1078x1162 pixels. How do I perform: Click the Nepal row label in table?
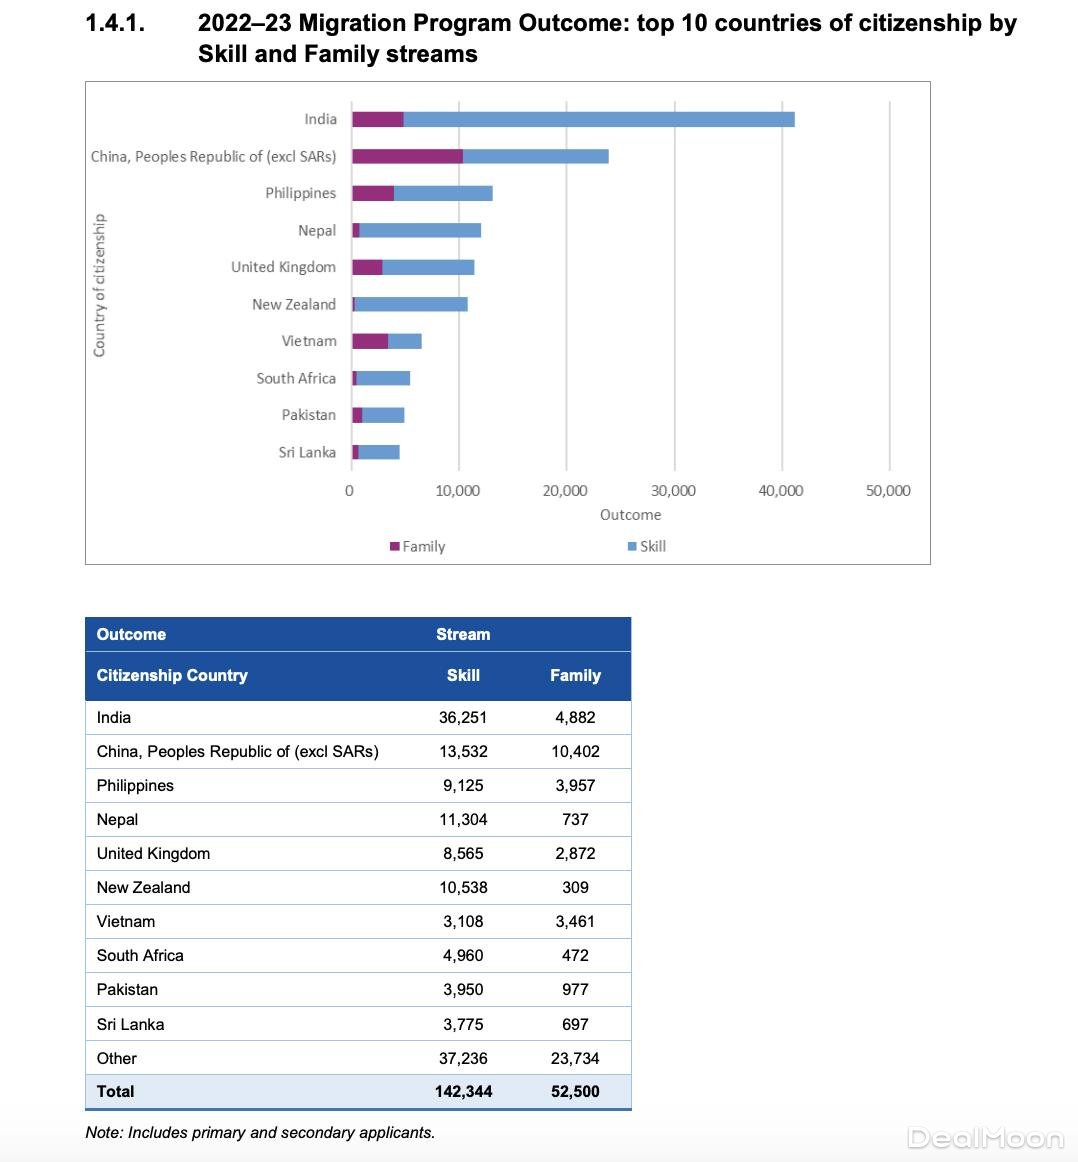[117, 819]
